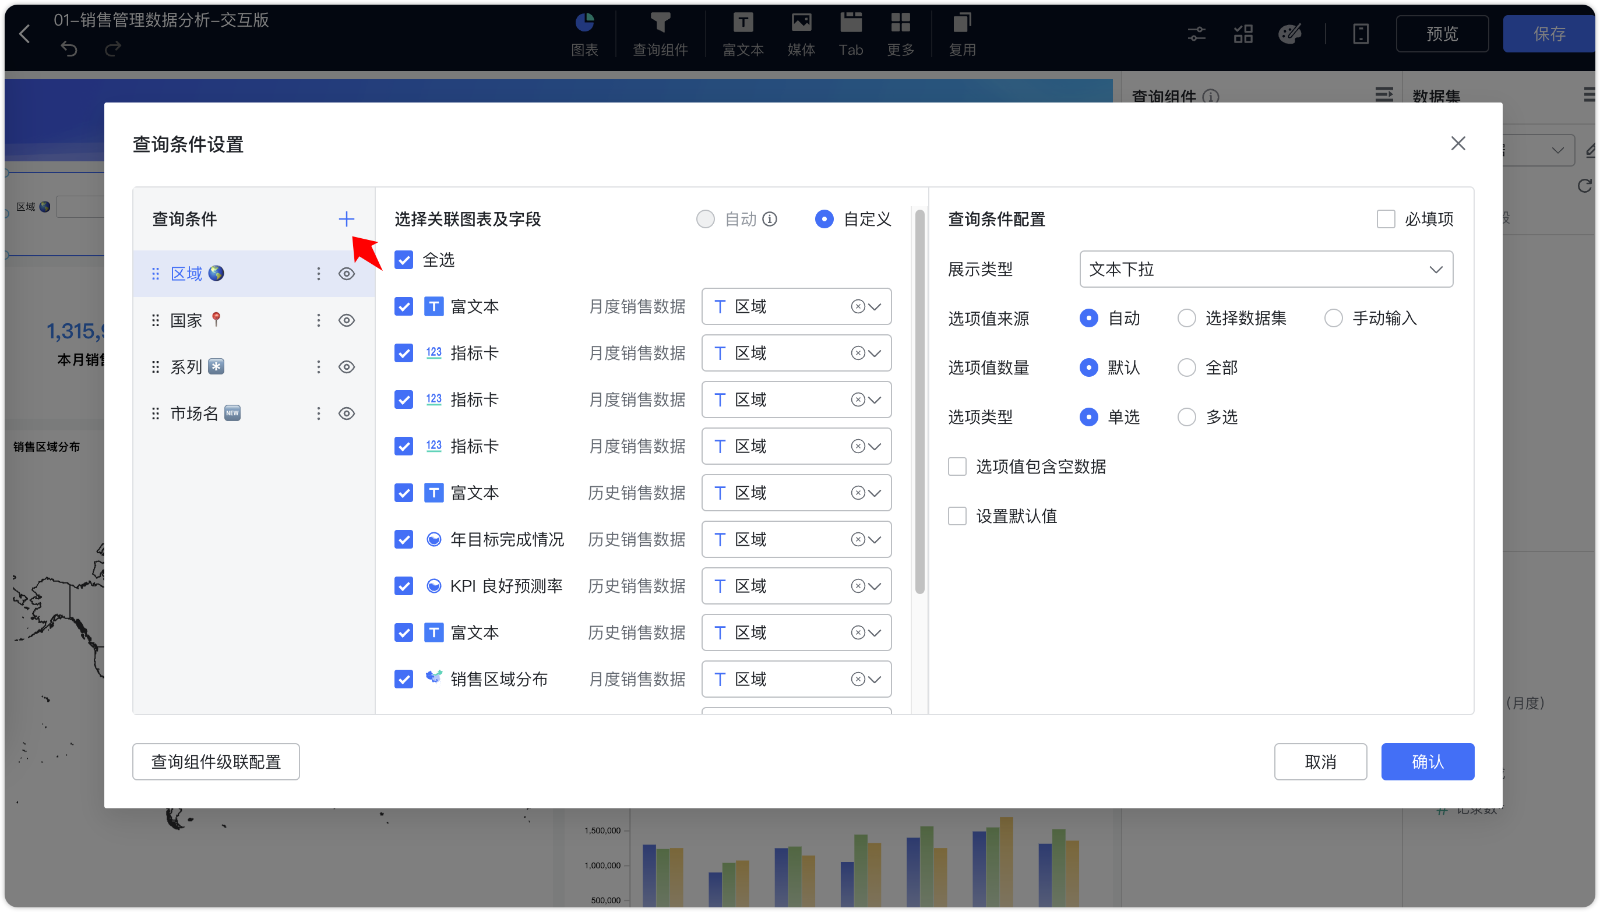This screenshot has height=912, width=1600.
Task: Select 选择数据集 as option value source
Action: click(1187, 318)
